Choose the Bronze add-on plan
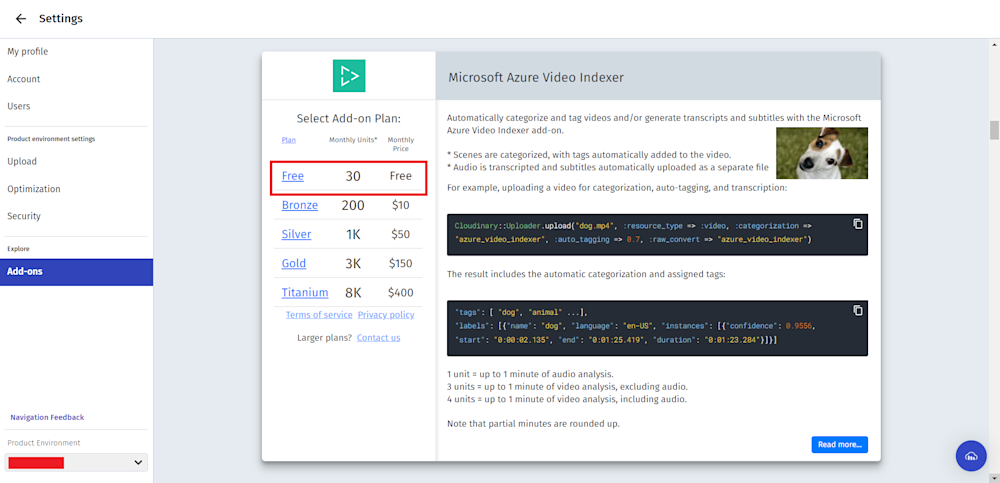 point(300,205)
